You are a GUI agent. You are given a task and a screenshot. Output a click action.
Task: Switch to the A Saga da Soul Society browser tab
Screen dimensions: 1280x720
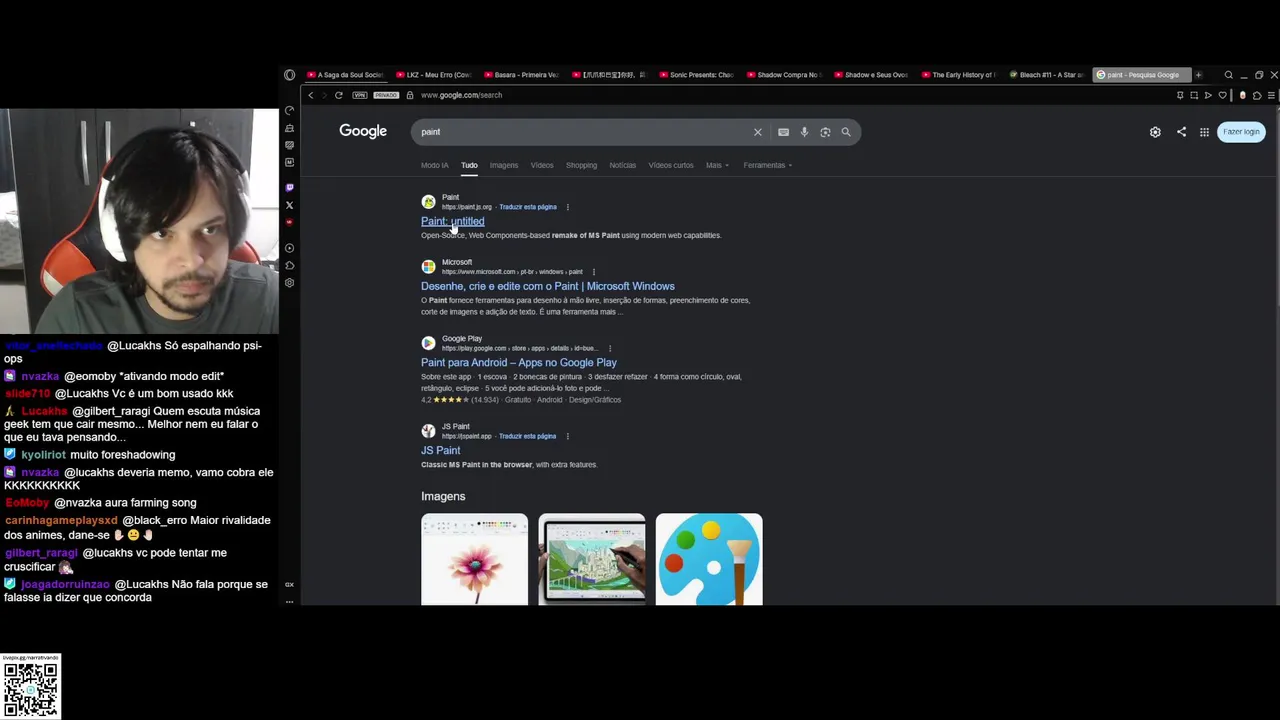[345, 75]
